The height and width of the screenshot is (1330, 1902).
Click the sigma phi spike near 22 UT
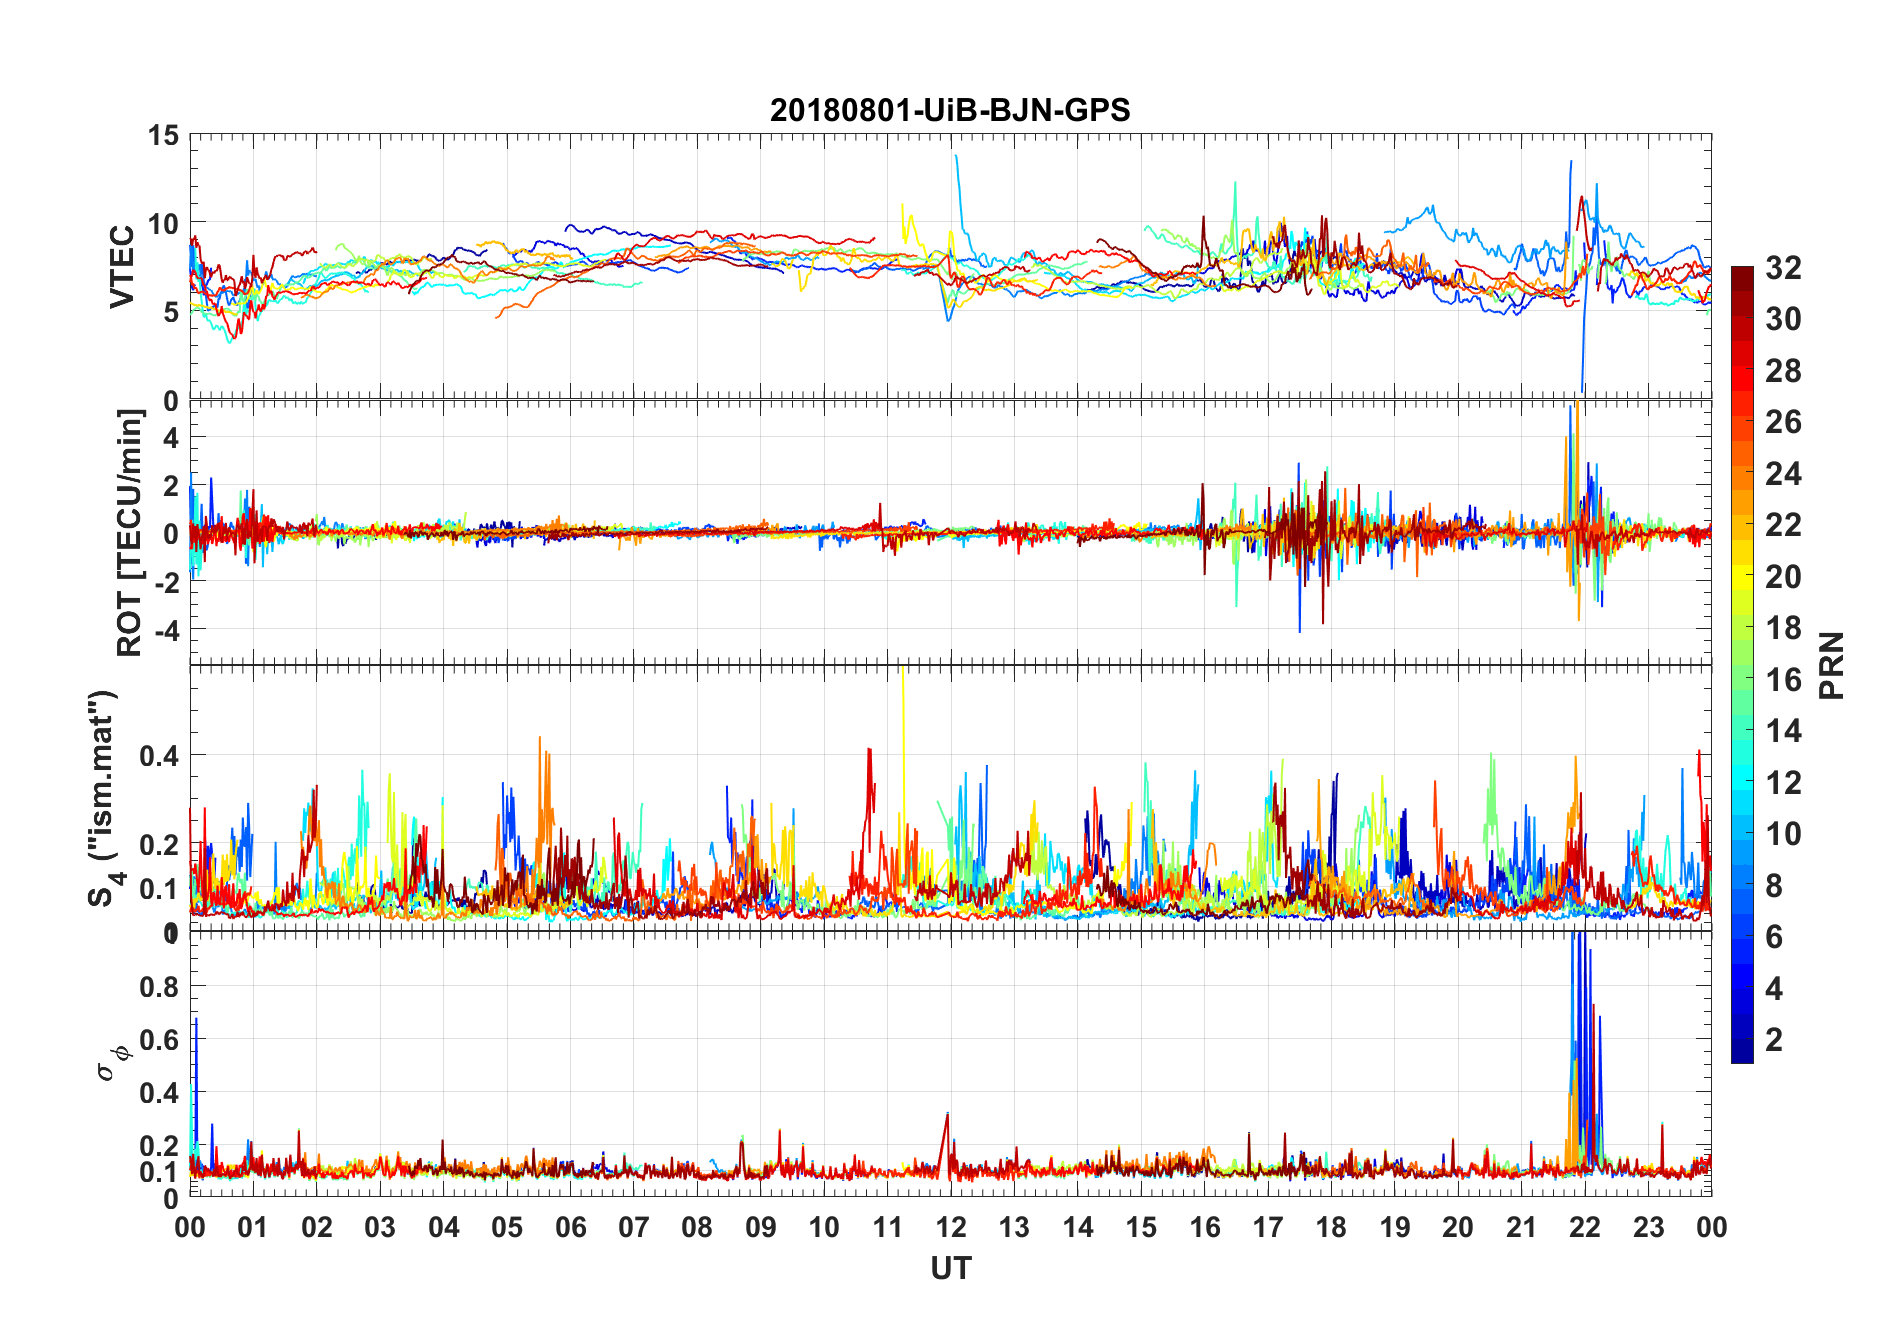[x=1584, y=1050]
